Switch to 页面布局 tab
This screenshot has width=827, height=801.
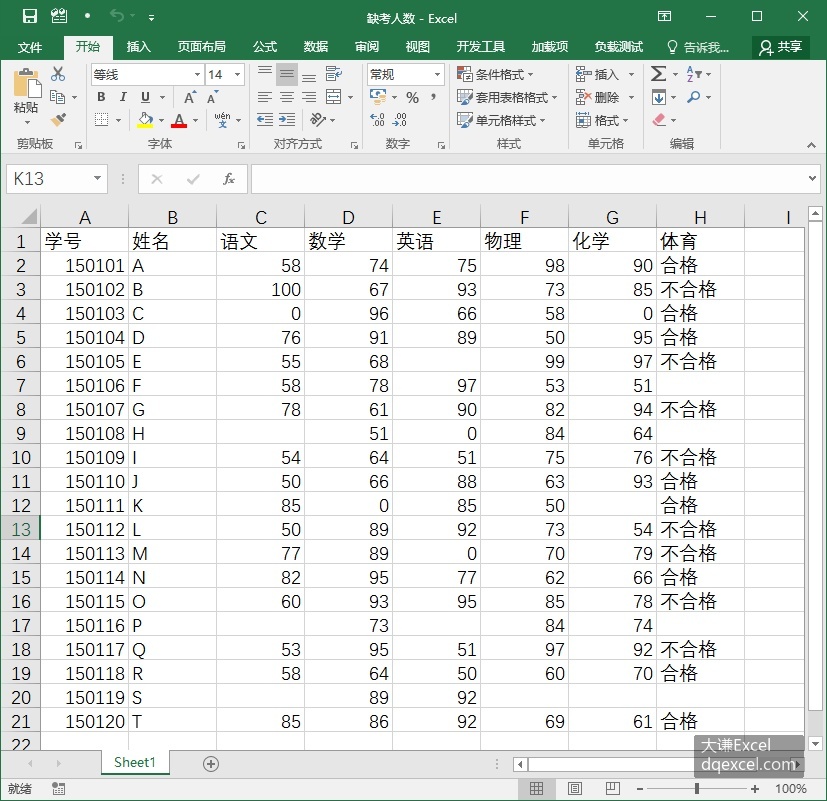pos(201,47)
